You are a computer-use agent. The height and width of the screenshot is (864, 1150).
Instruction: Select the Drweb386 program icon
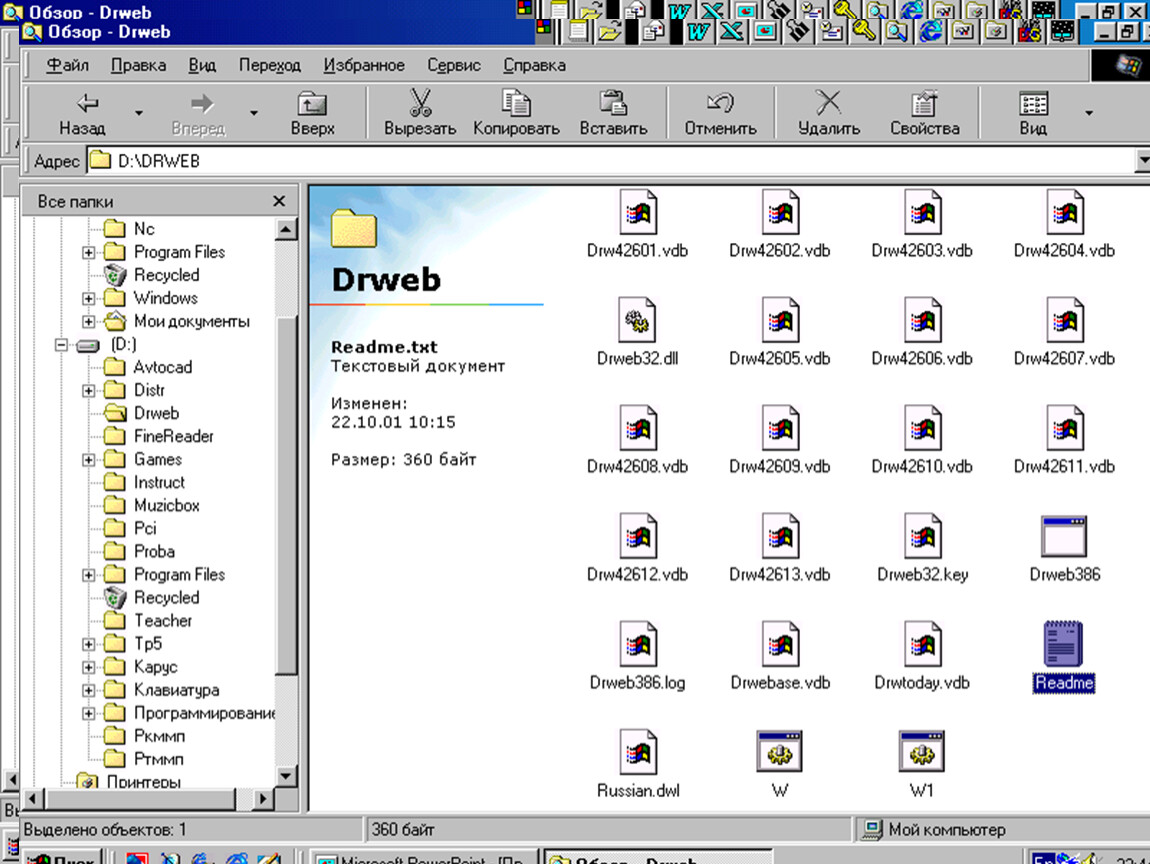coord(1064,537)
